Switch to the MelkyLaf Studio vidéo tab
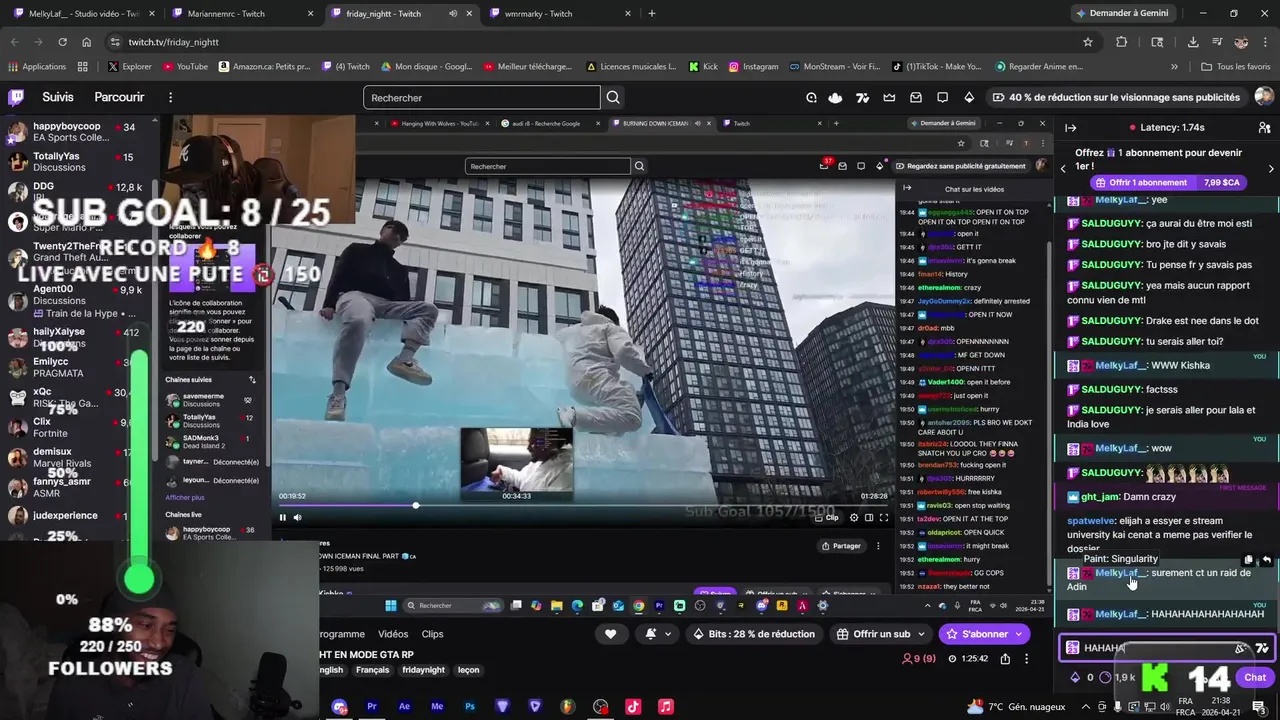 83,13
